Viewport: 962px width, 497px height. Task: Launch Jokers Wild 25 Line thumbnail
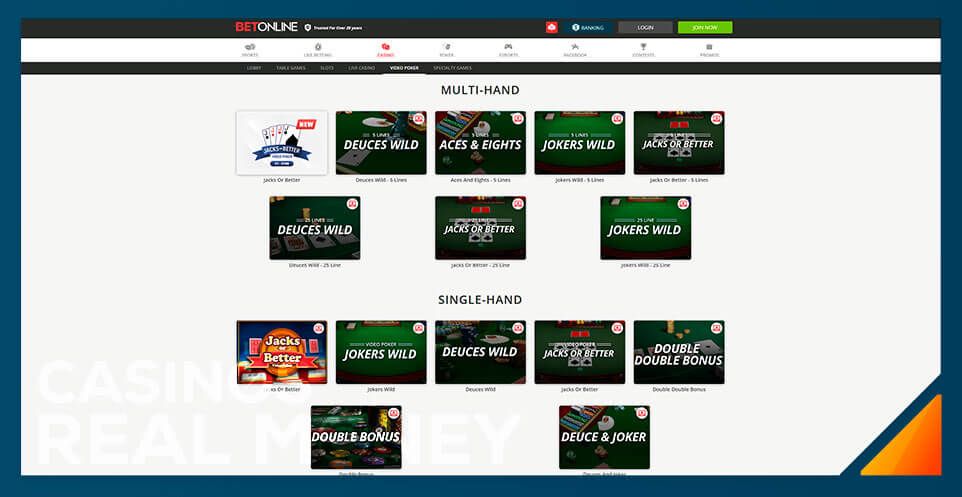click(x=646, y=228)
